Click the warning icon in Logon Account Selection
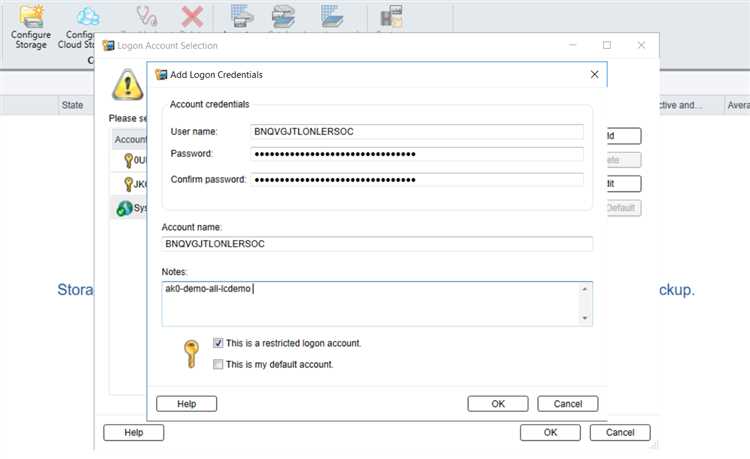The height and width of the screenshot is (459, 750). coord(127,85)
